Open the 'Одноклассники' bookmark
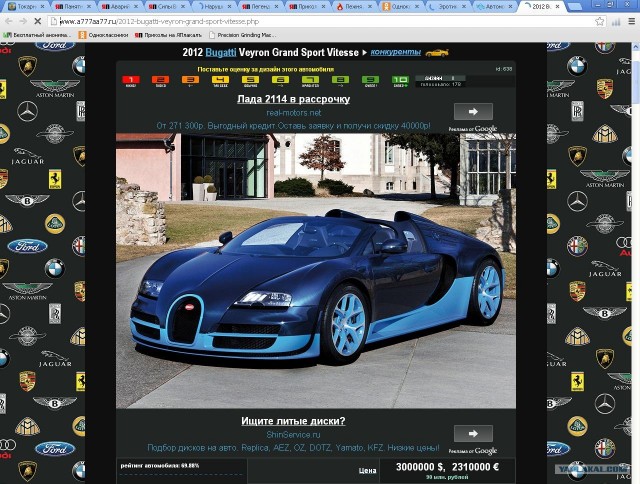This screenshot has width=640, height=484. click(x=104, y=35)
